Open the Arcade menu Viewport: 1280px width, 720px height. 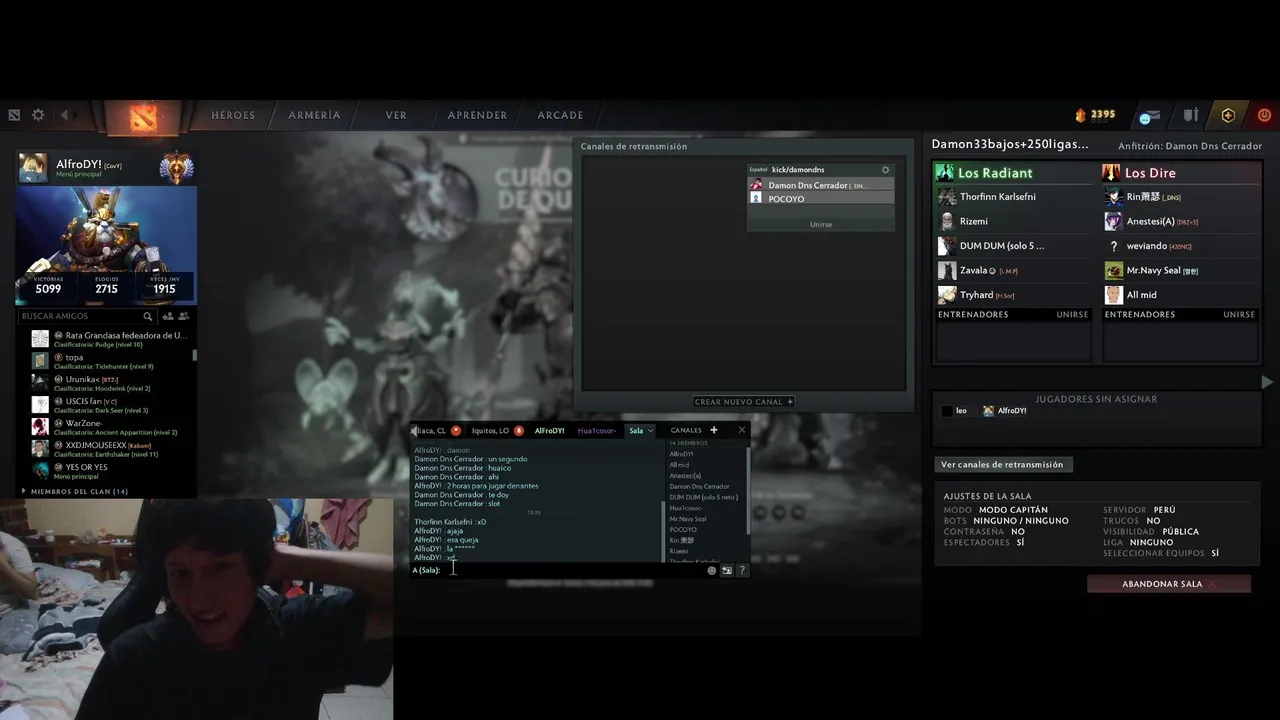pyautogui.click(x=560, y=115)
